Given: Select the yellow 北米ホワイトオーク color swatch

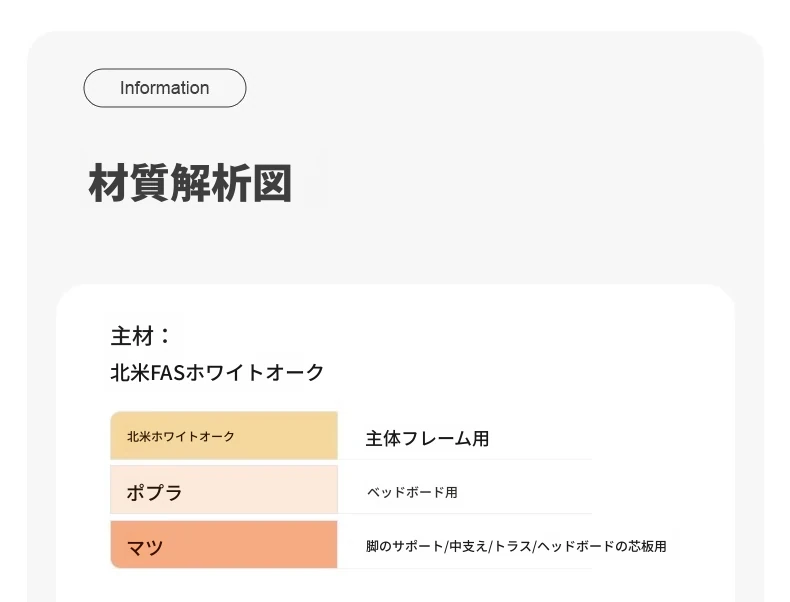Looking at the screenshot, I should [x=224, y=436].
